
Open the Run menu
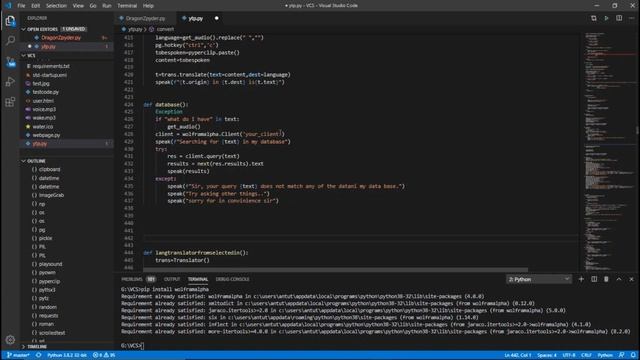point(107,6)
